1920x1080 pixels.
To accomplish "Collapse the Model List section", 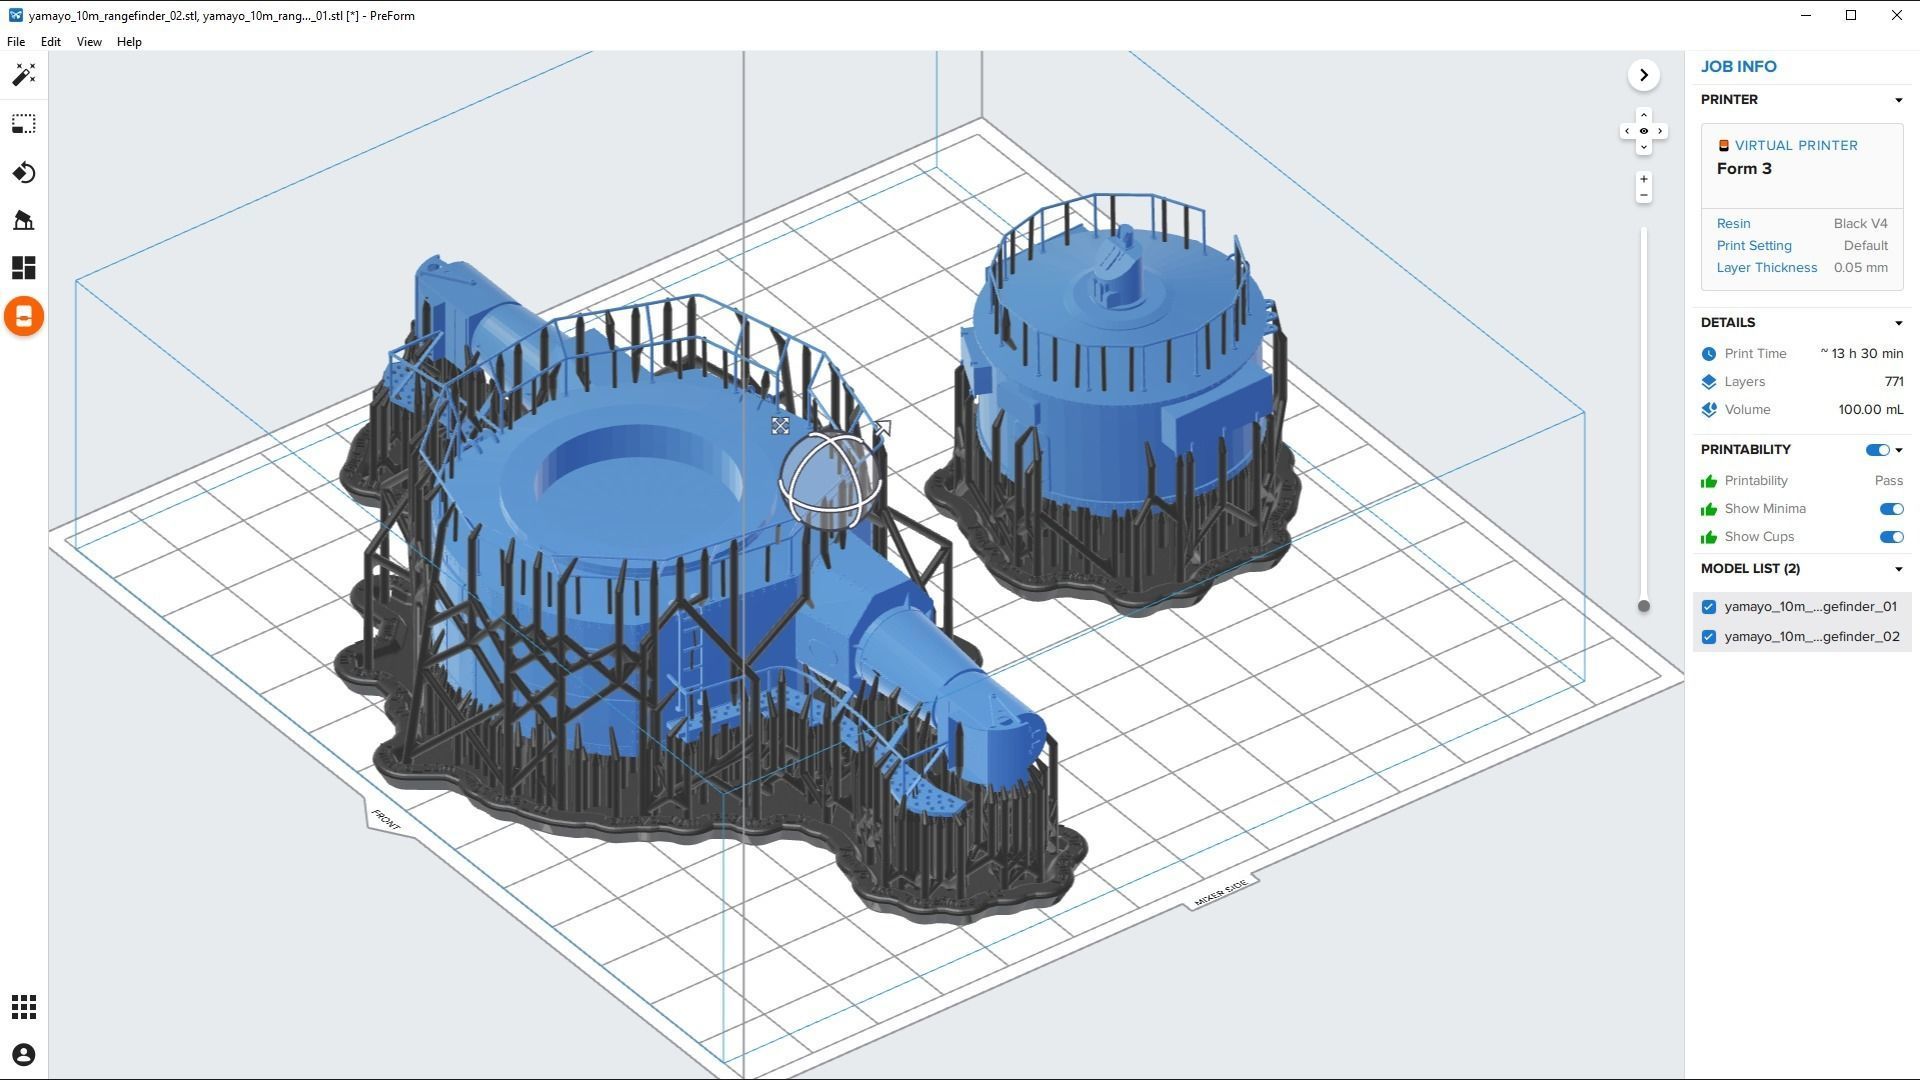I will tap(1898, 569).
